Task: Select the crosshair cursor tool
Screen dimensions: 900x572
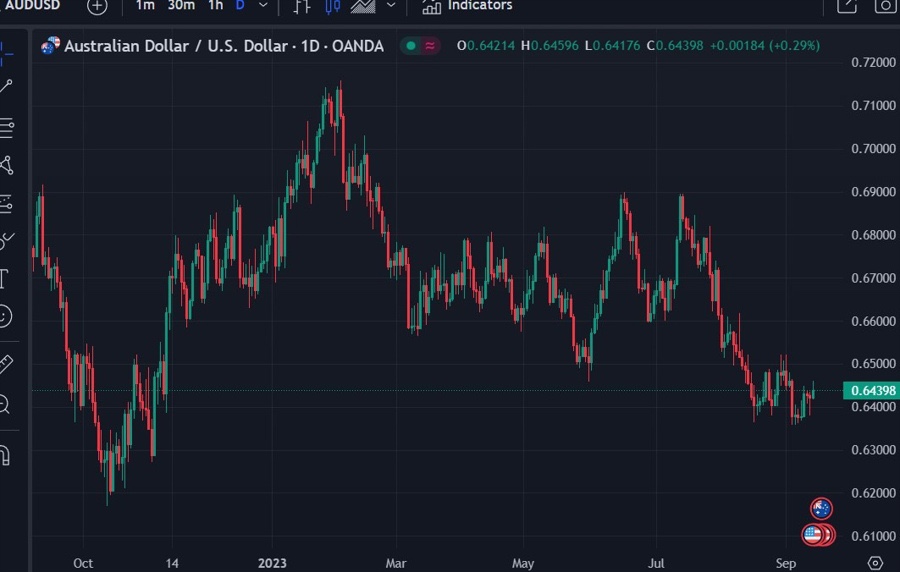Action: coord(5,50)
